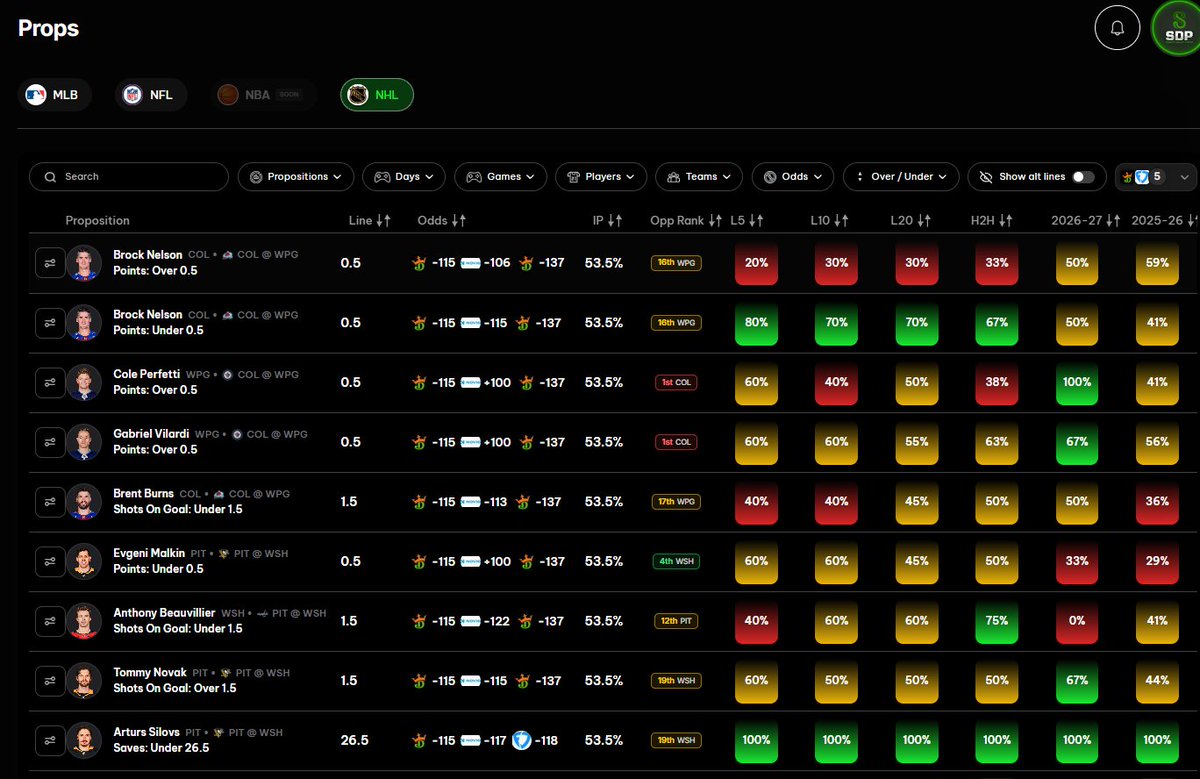Expand the sportsbooks selector showing 5
This screenshot has height=779, width=1200.
click(1156, 176)
